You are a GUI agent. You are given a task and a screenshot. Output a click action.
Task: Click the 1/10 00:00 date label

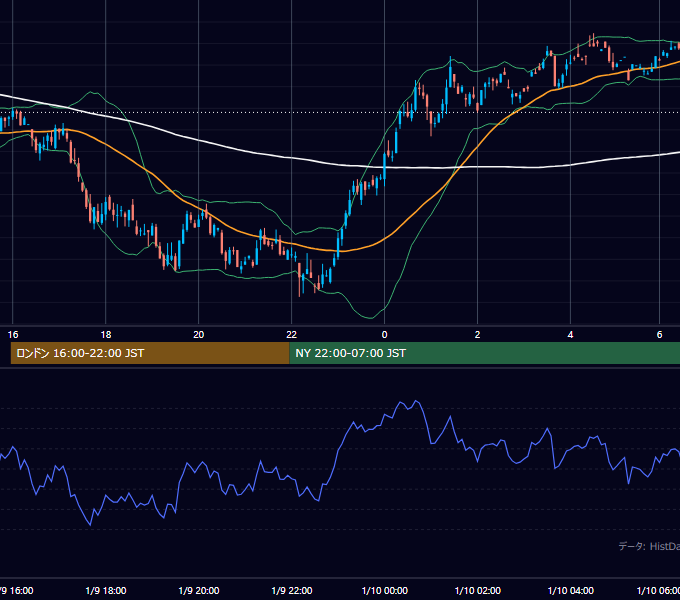[x=385, y=590]
